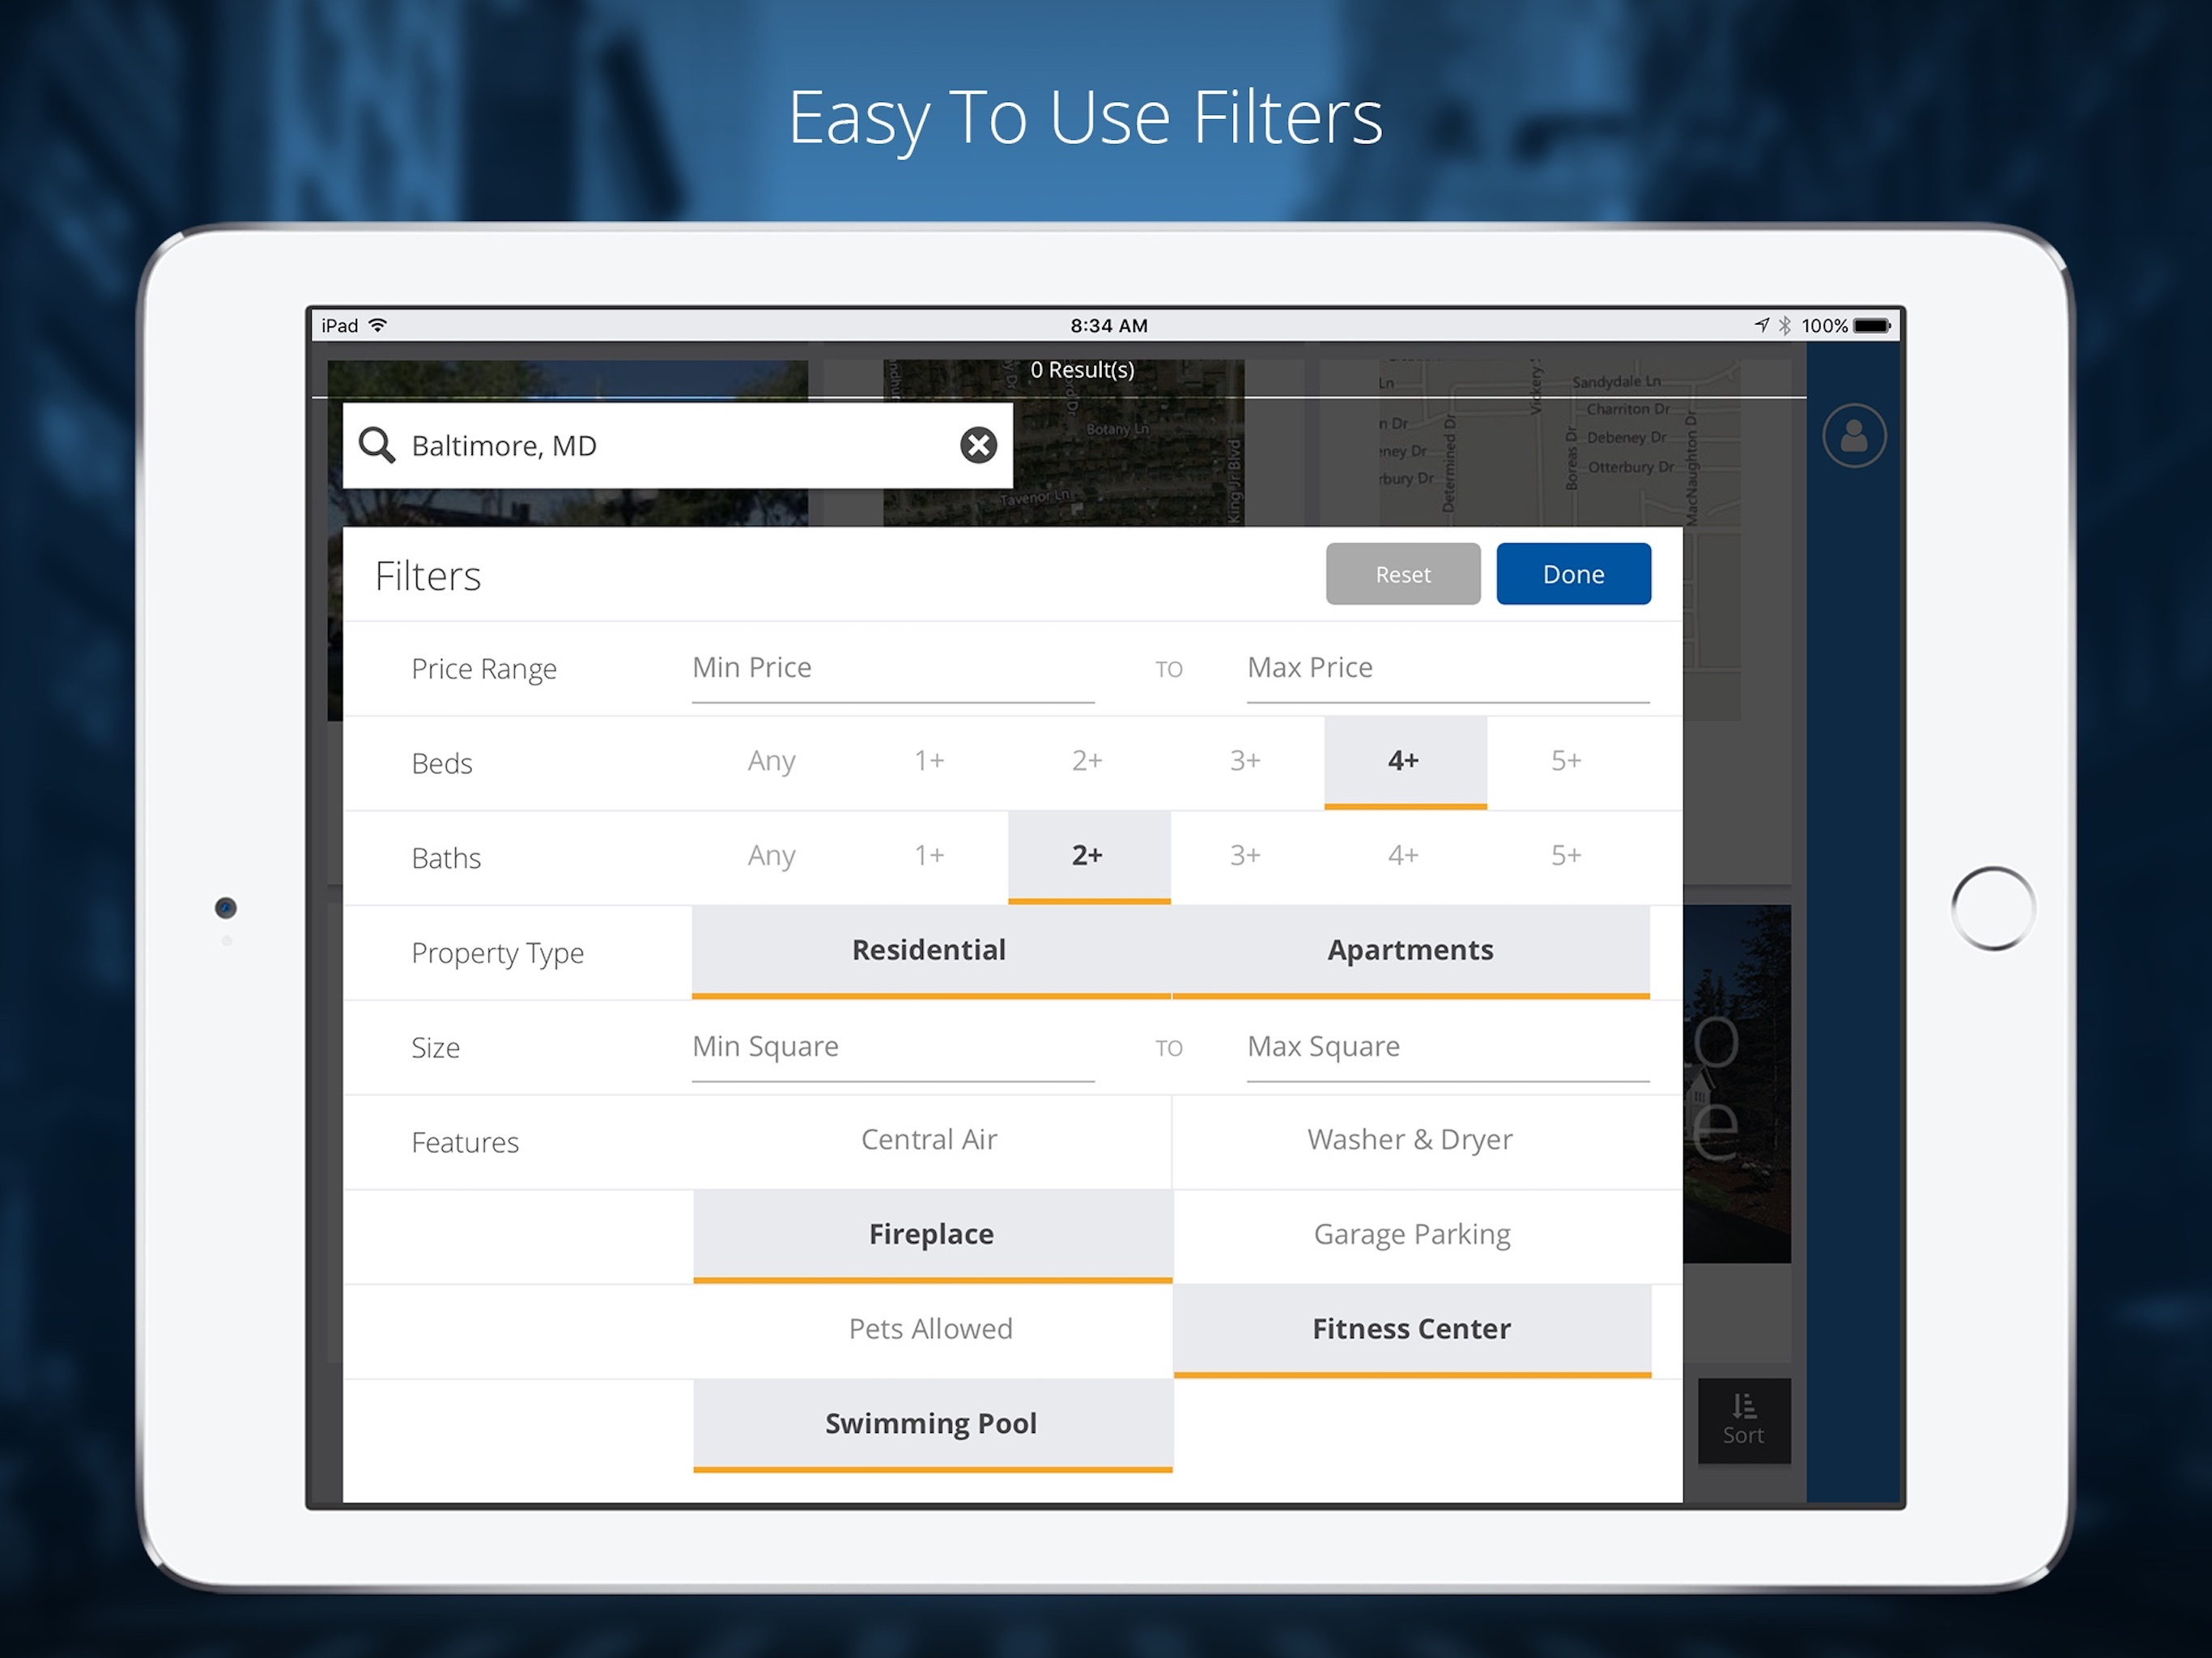Click the search magnifier icon
Screen dimensions: 2212x1658
pos(377,445)
